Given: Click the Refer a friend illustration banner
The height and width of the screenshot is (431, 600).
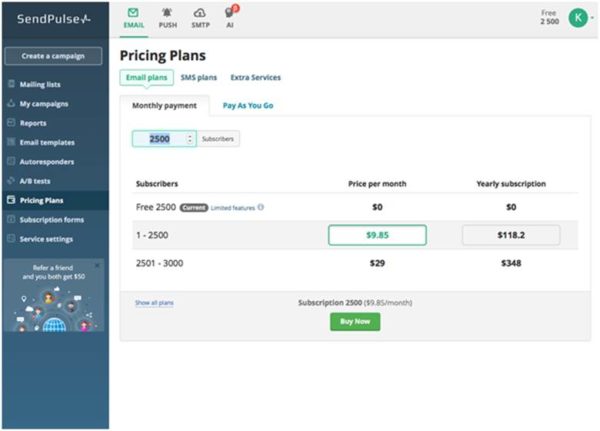Looking at the screenshot, I should [54, 295].
